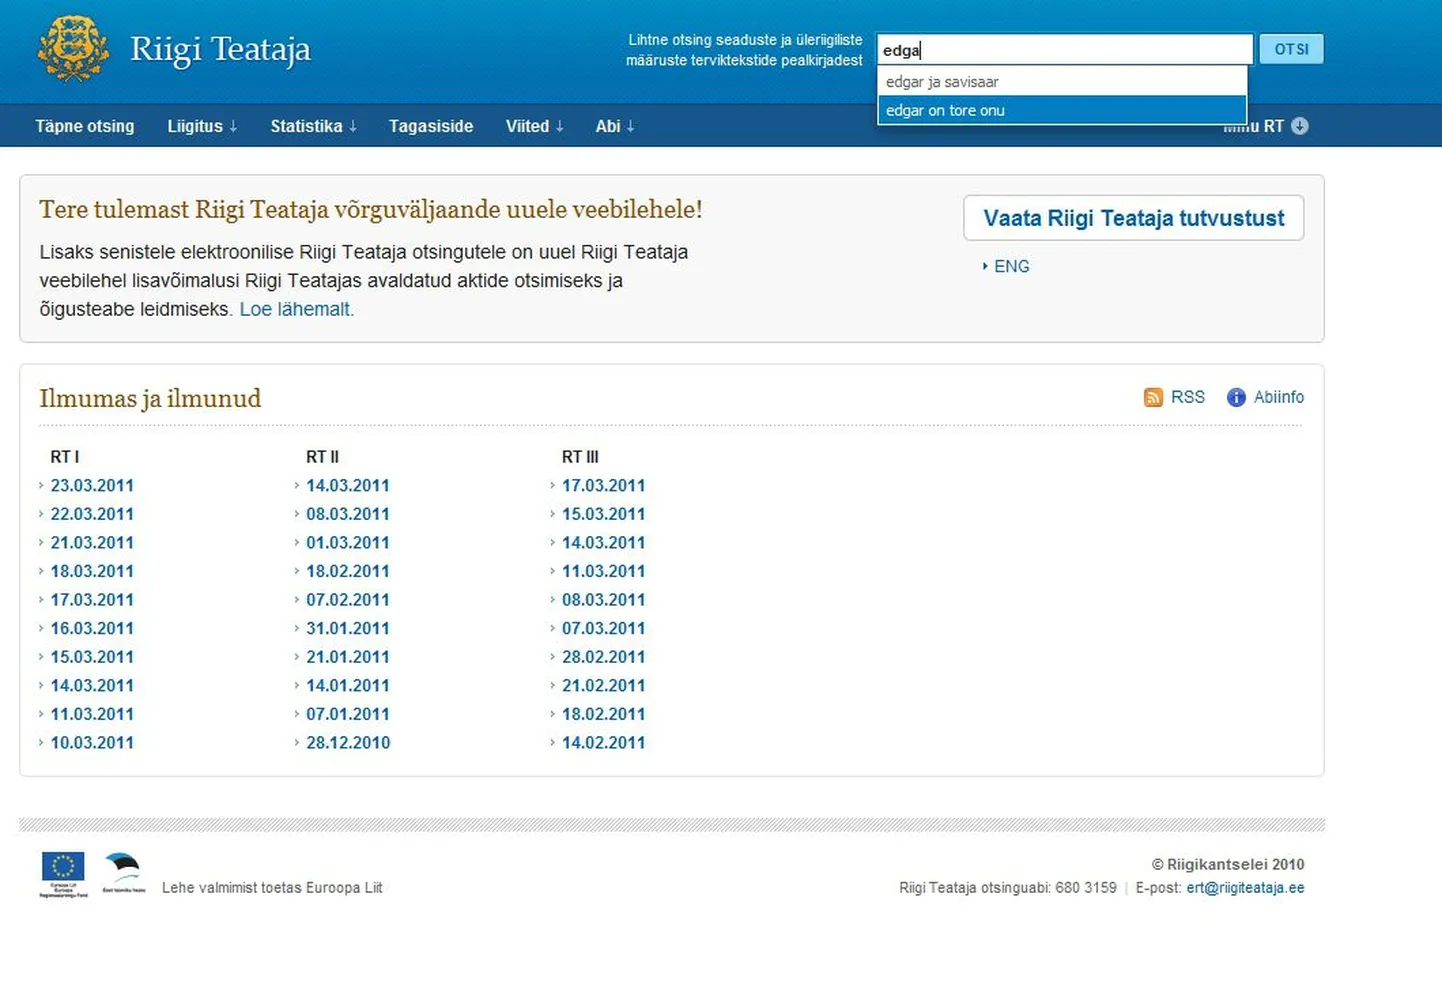Open RT III issue 28.02.2011
Viewport: 1442px width, 1003px height.
604,657
